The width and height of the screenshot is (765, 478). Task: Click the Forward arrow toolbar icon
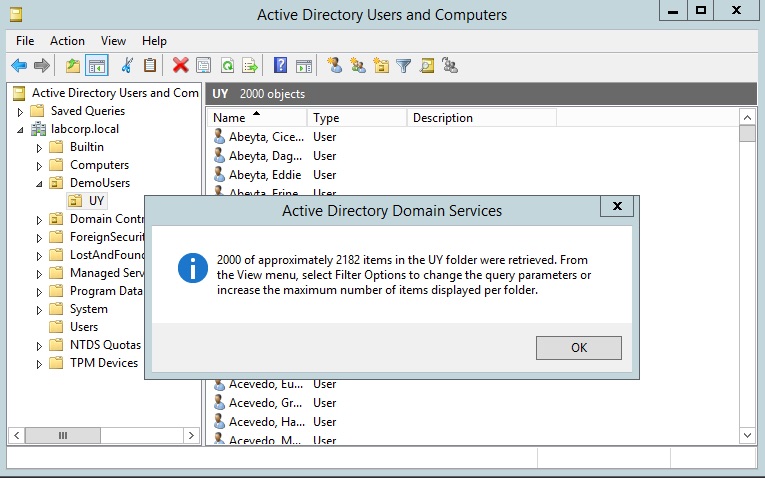pos(42,65)
